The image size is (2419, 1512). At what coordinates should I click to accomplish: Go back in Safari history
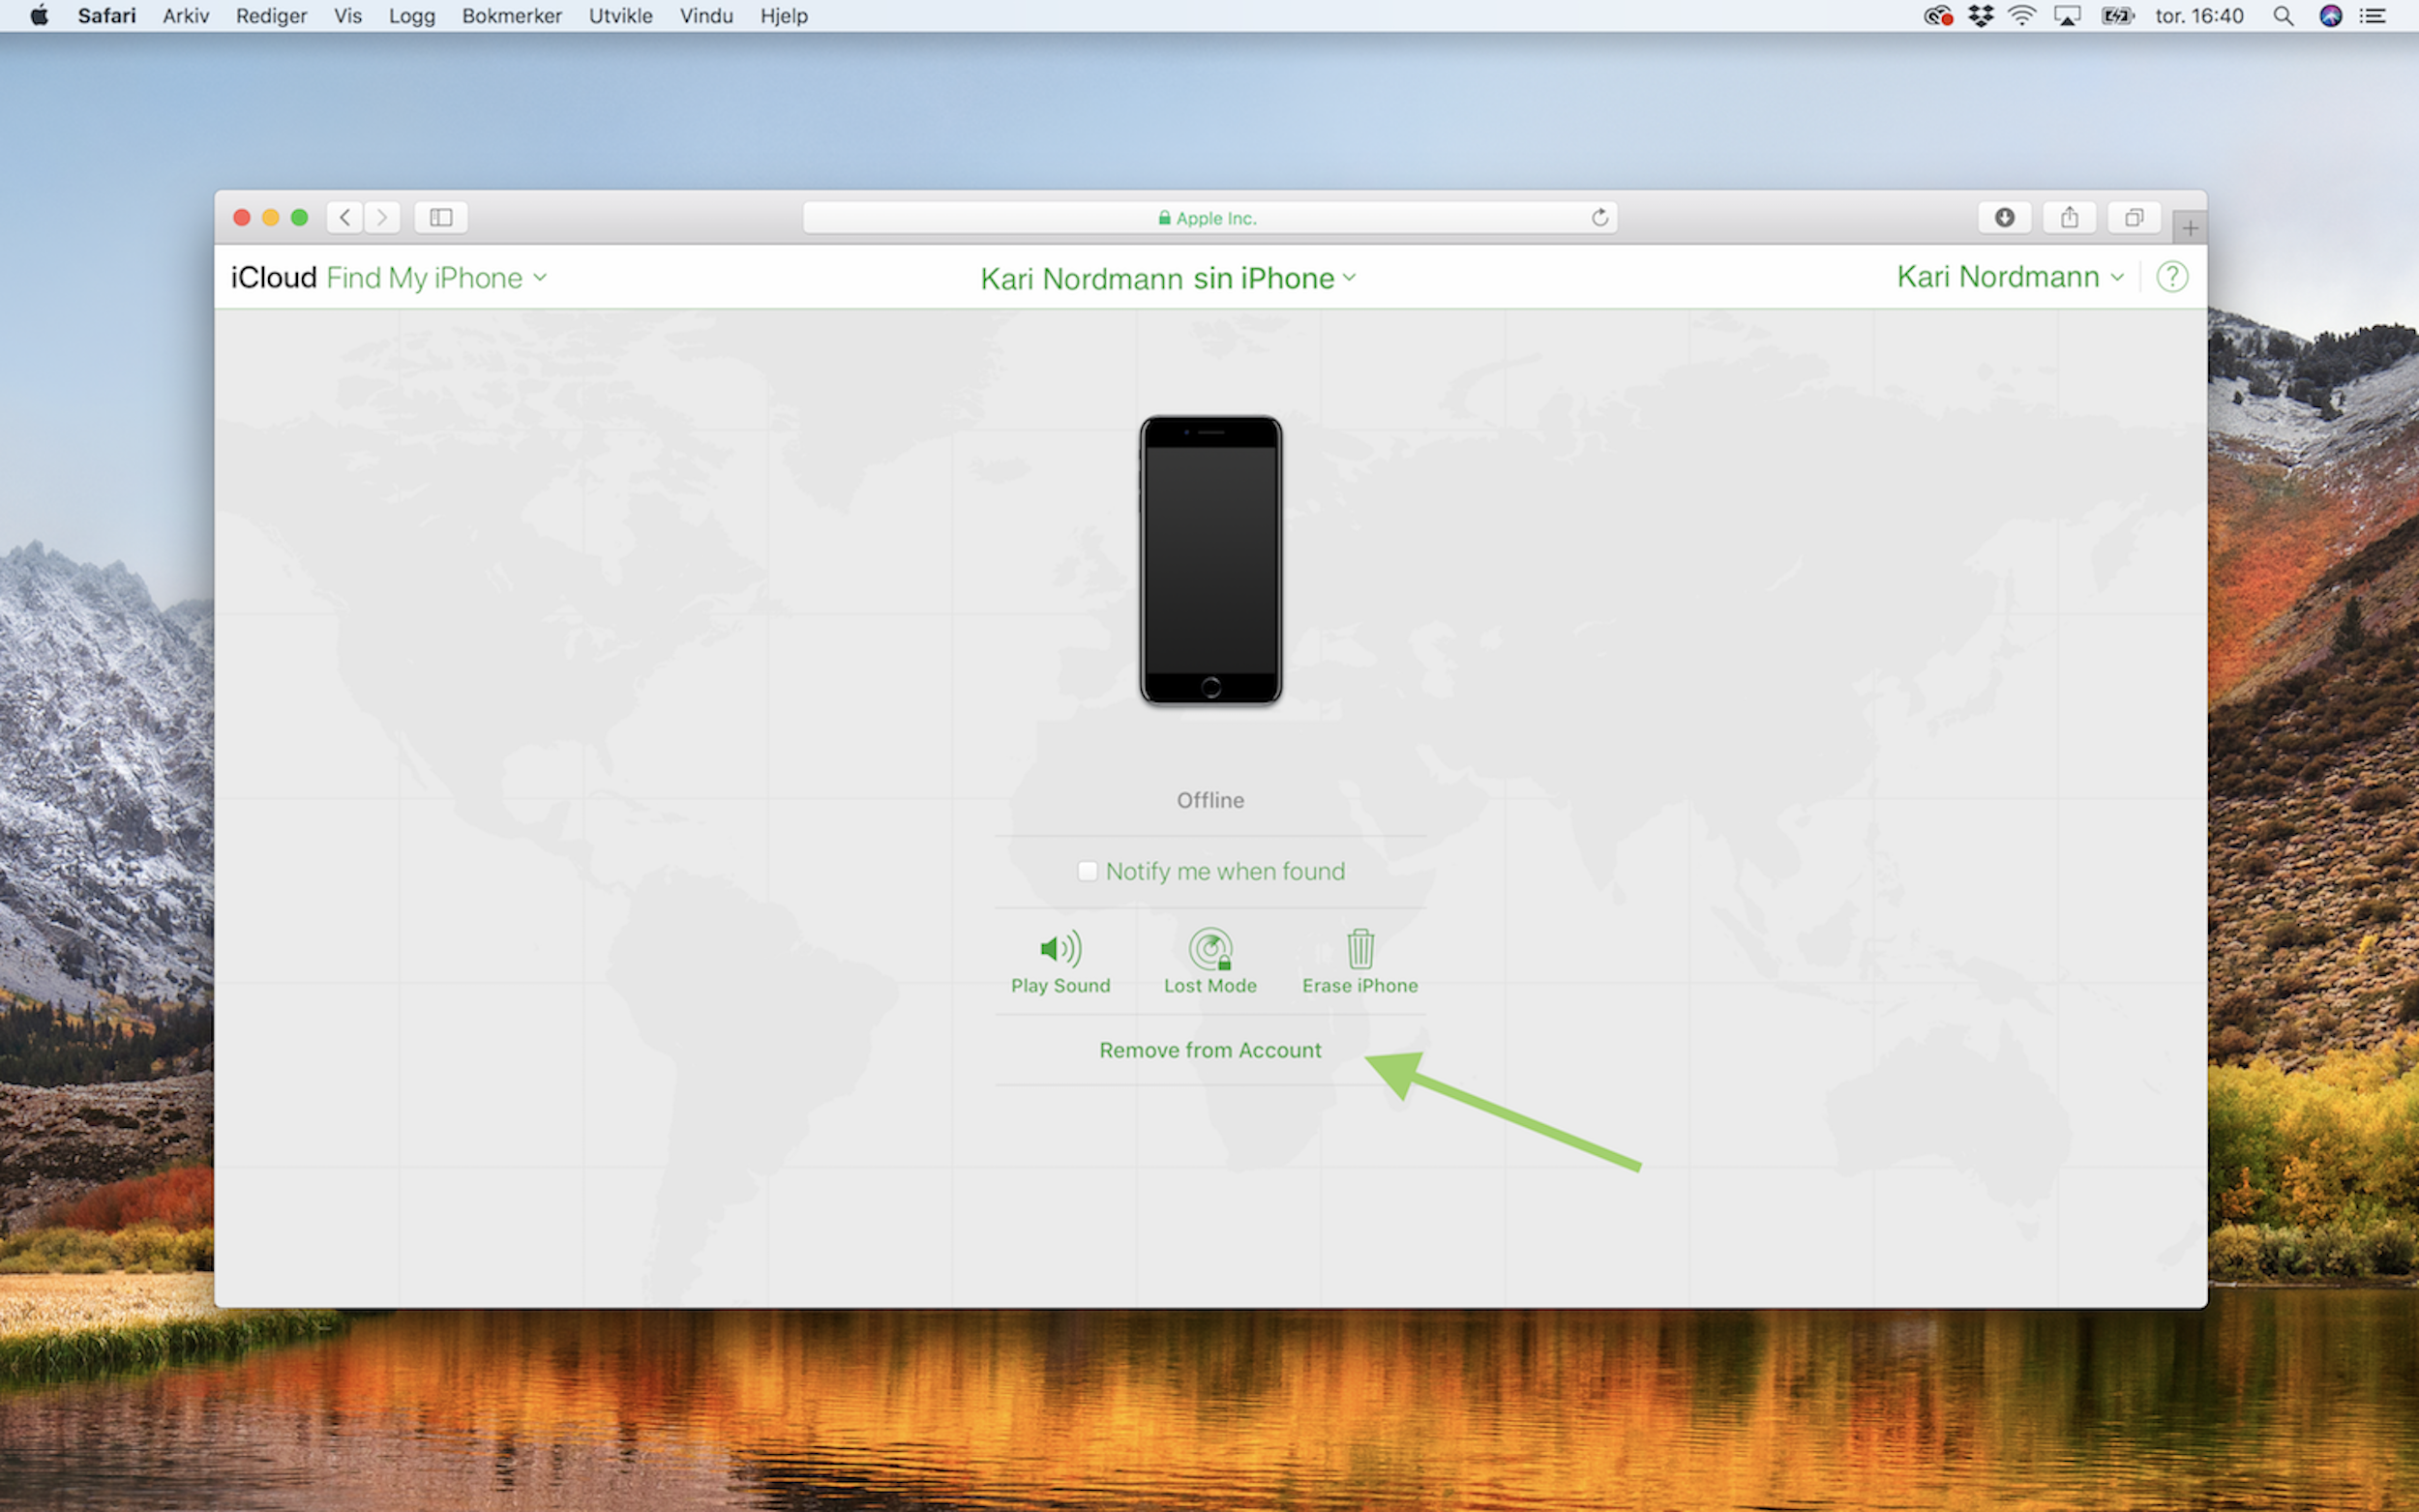(345, 217)
